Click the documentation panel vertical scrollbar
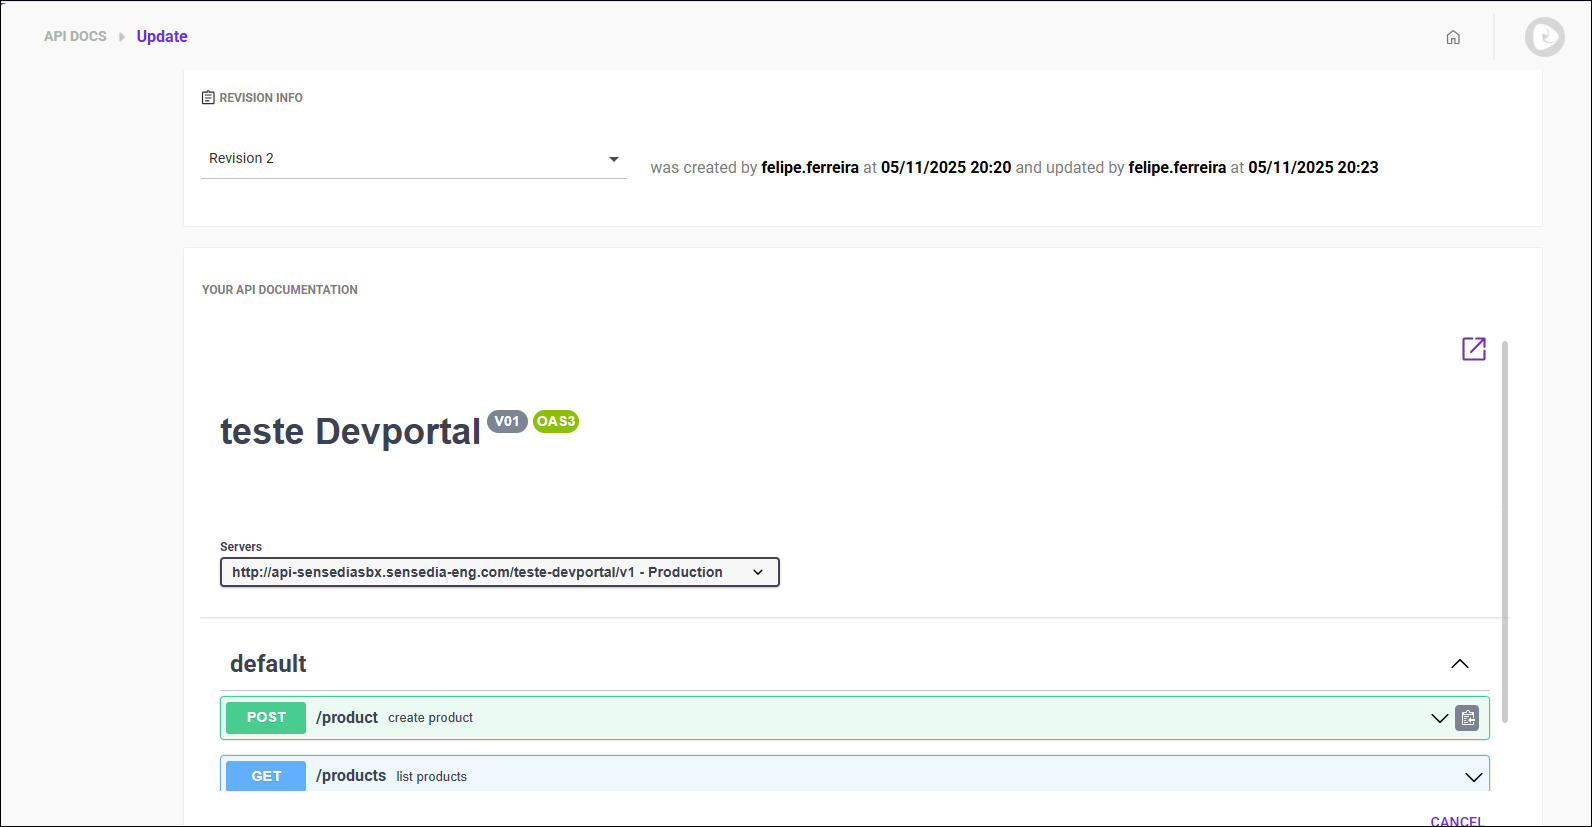 tap(1504, 530)
